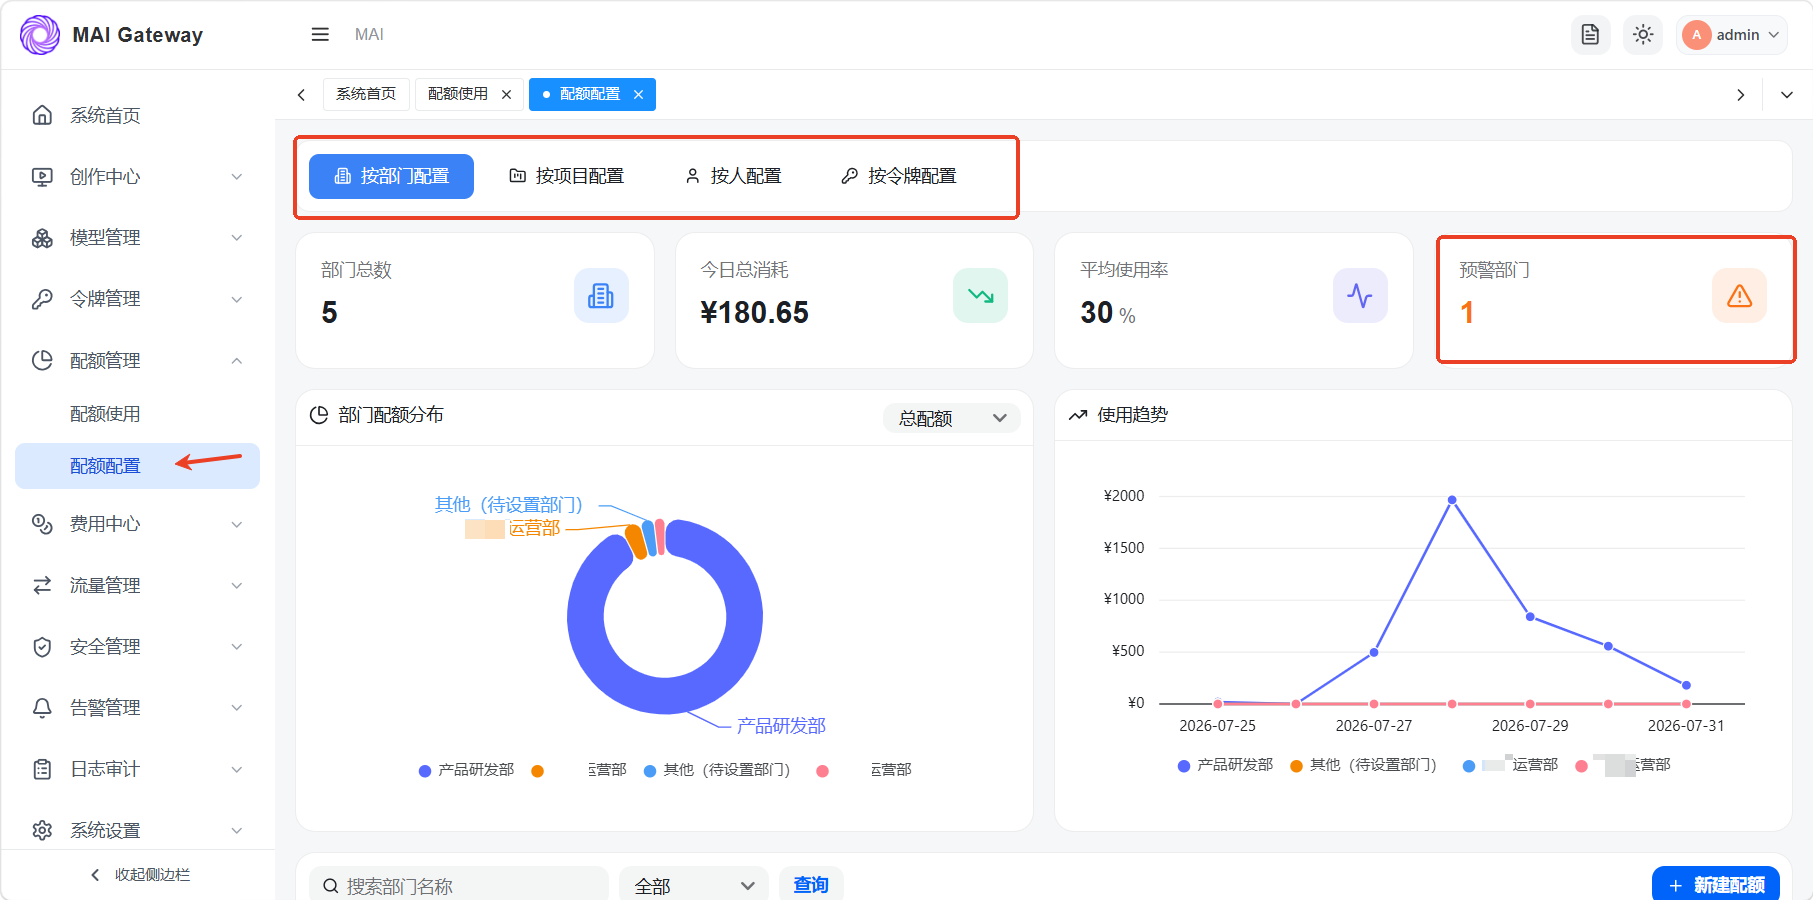Click the 查询 button
Viewport: 1813px width, 900px height.
pos(811,885)
